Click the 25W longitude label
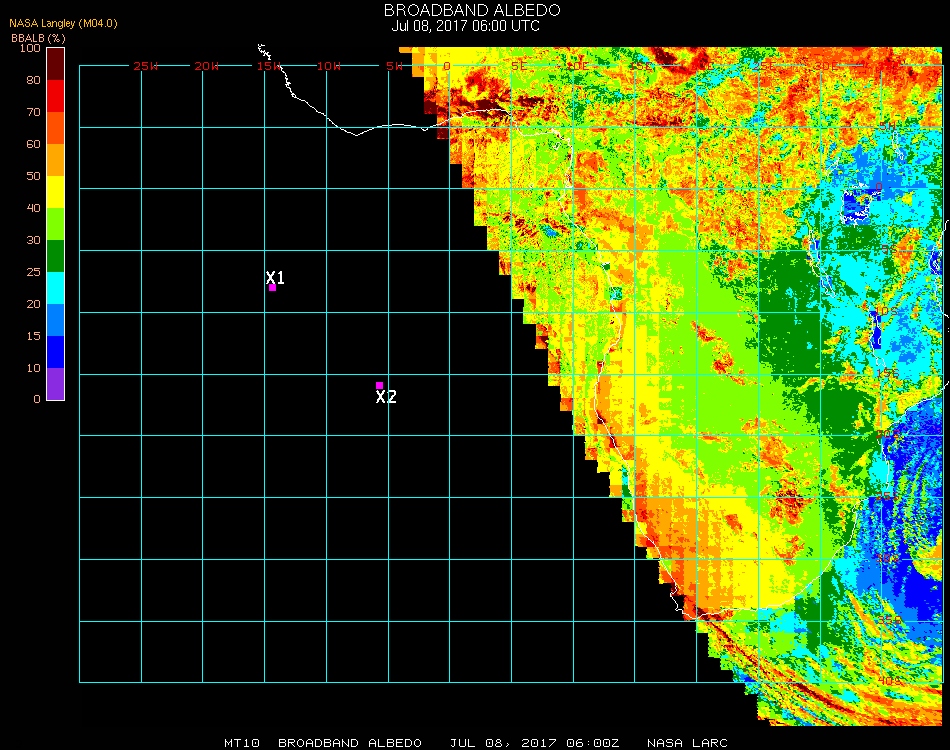This screenshot has height=750, width=950. (146, 66)
